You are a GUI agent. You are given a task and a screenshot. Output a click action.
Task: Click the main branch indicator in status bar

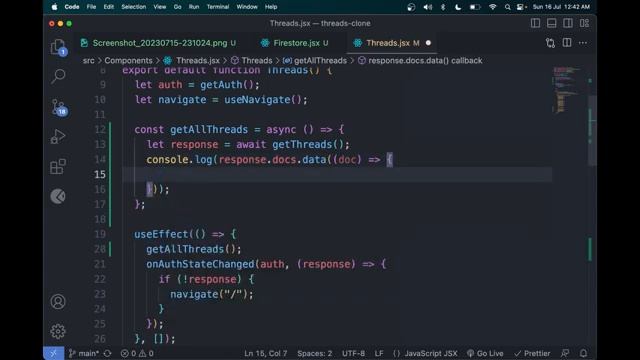[x=84, y=353]
